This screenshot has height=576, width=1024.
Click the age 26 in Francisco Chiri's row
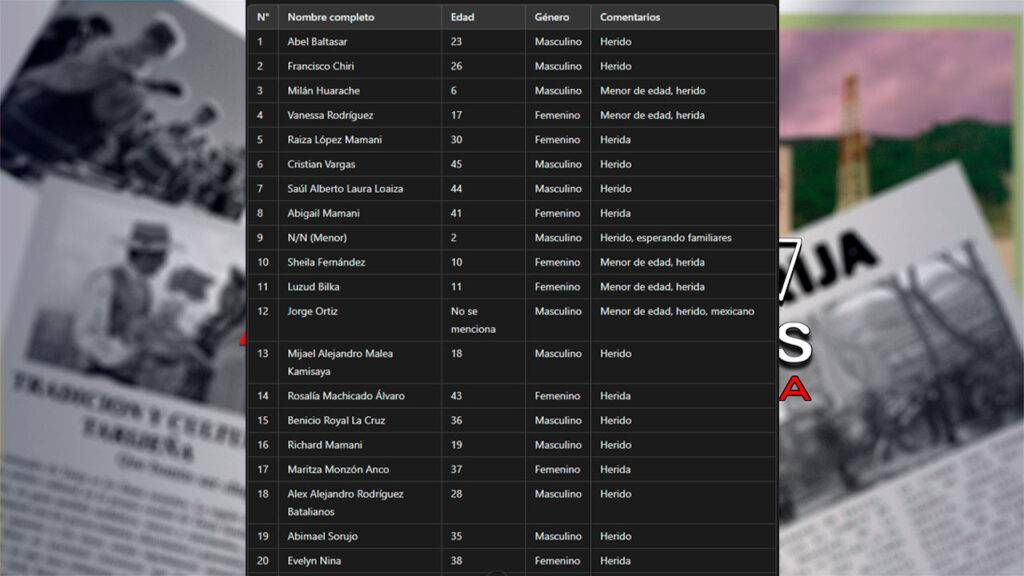pos(456,66)
